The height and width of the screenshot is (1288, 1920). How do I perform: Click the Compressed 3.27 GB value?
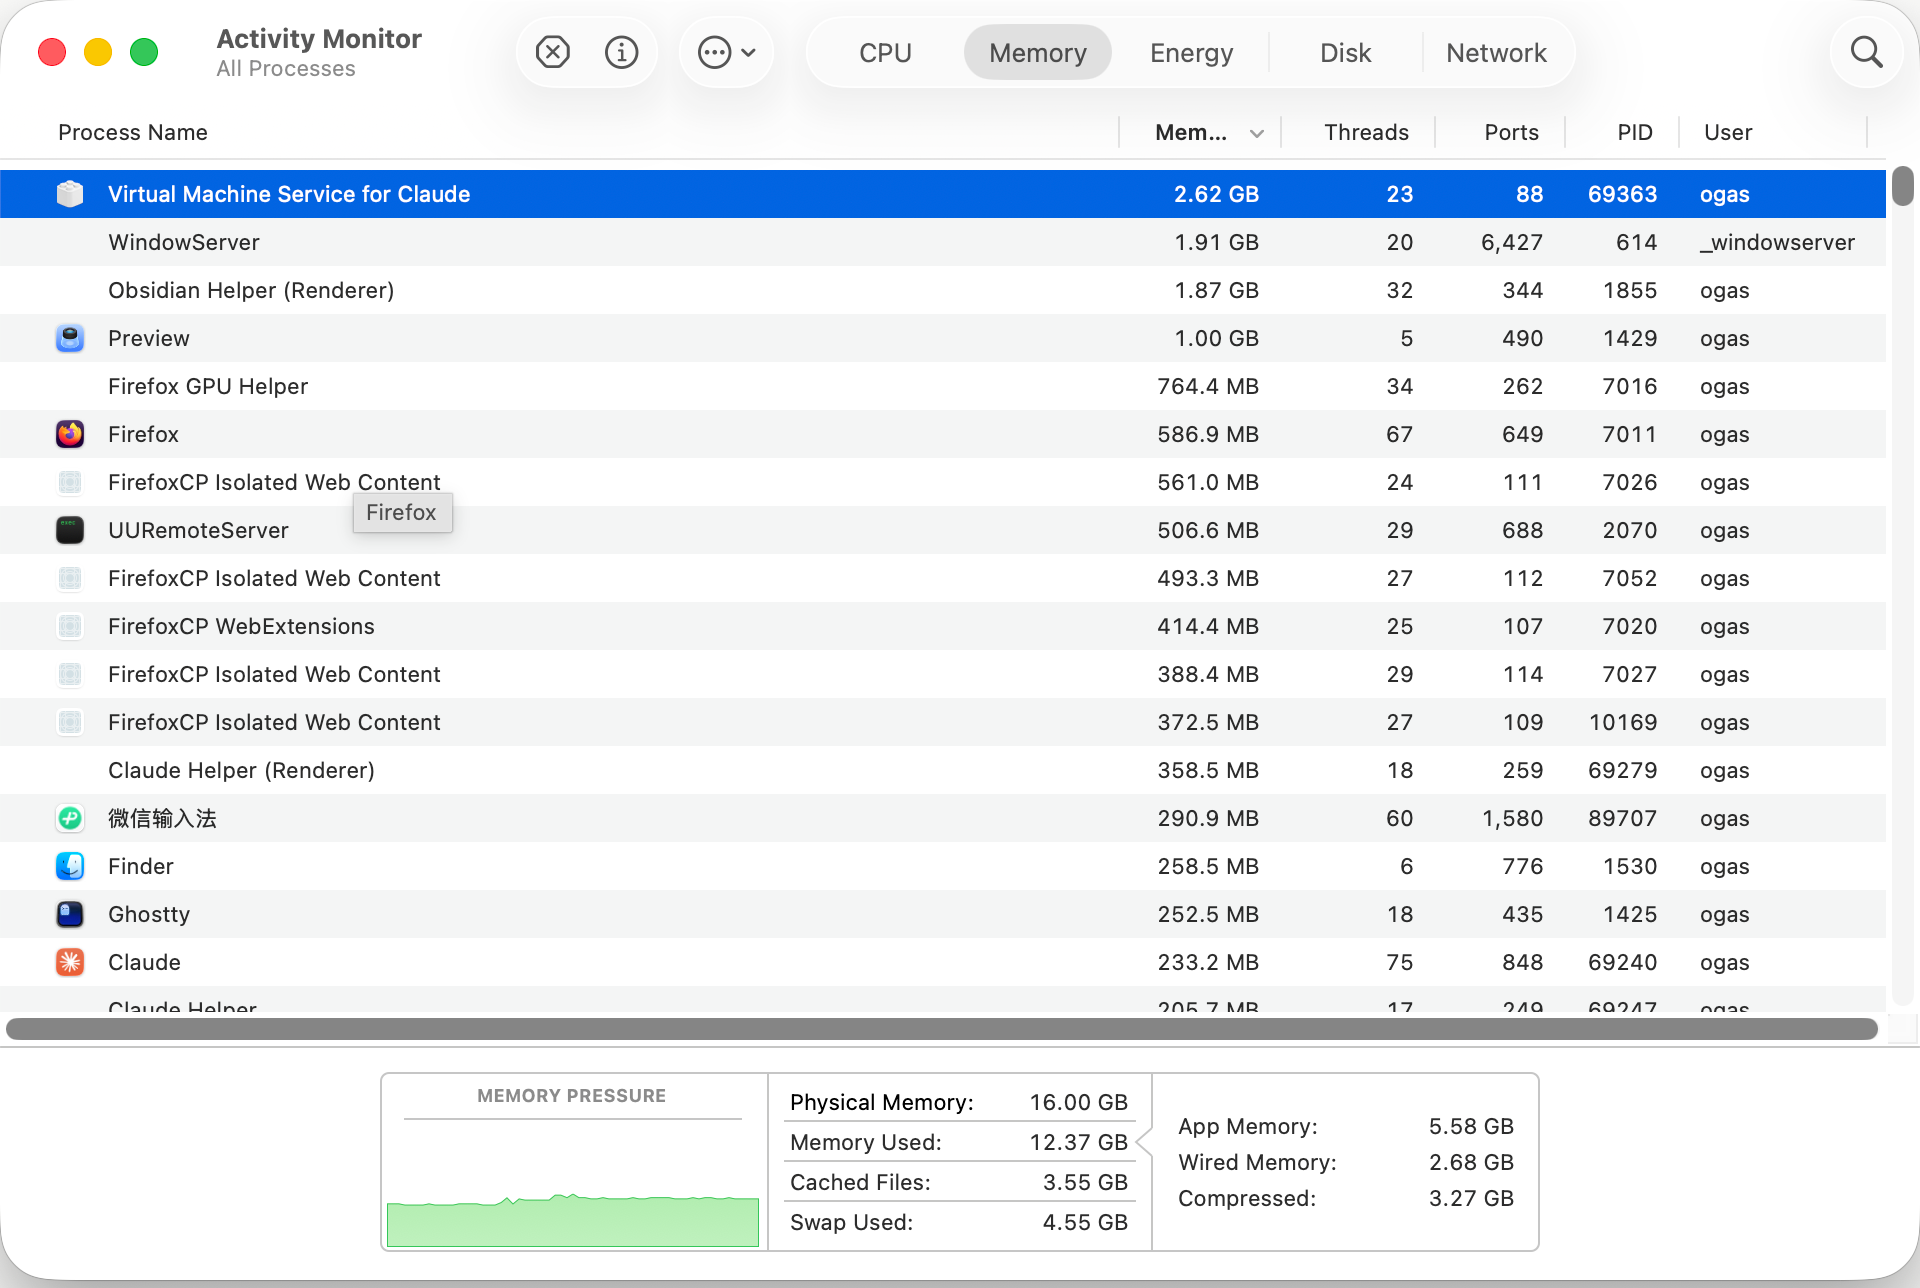tap(1471, 1198)
